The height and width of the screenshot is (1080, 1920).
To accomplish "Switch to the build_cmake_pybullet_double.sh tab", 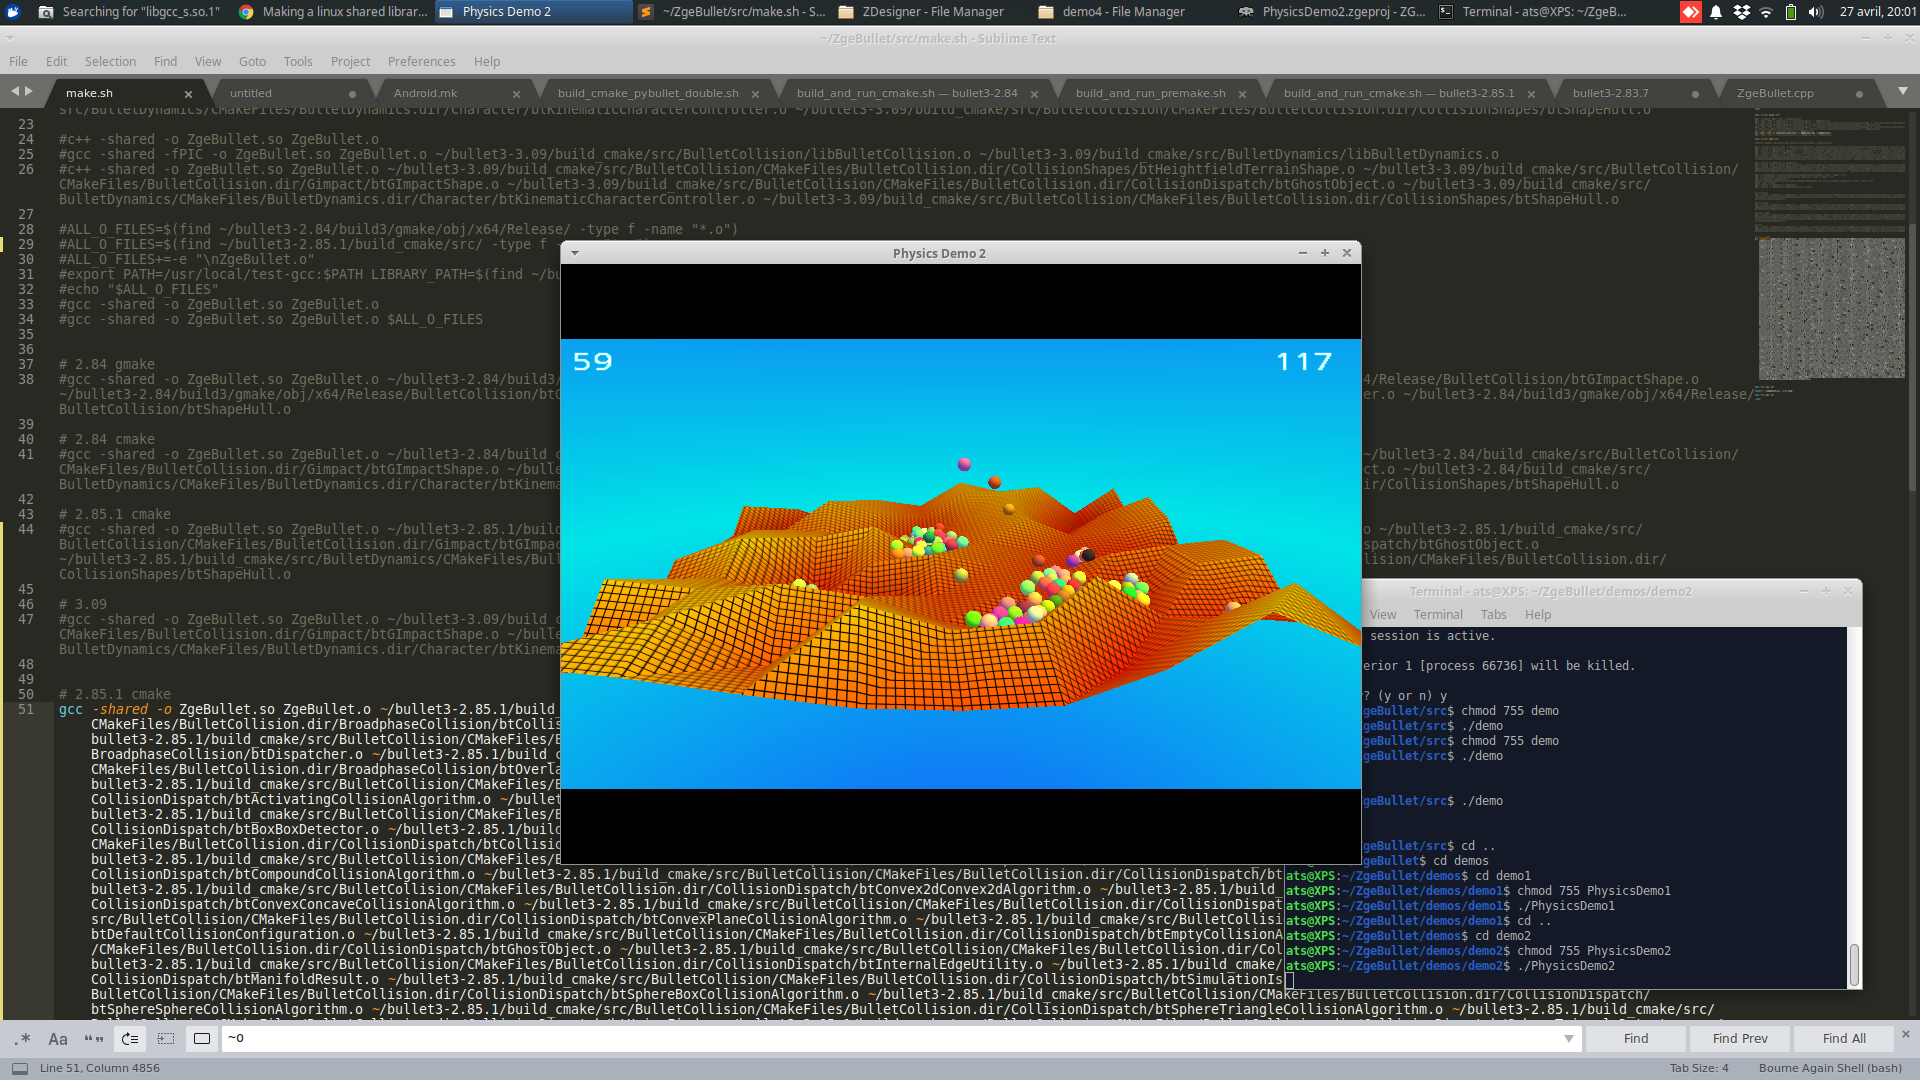I will coord(648,93).
